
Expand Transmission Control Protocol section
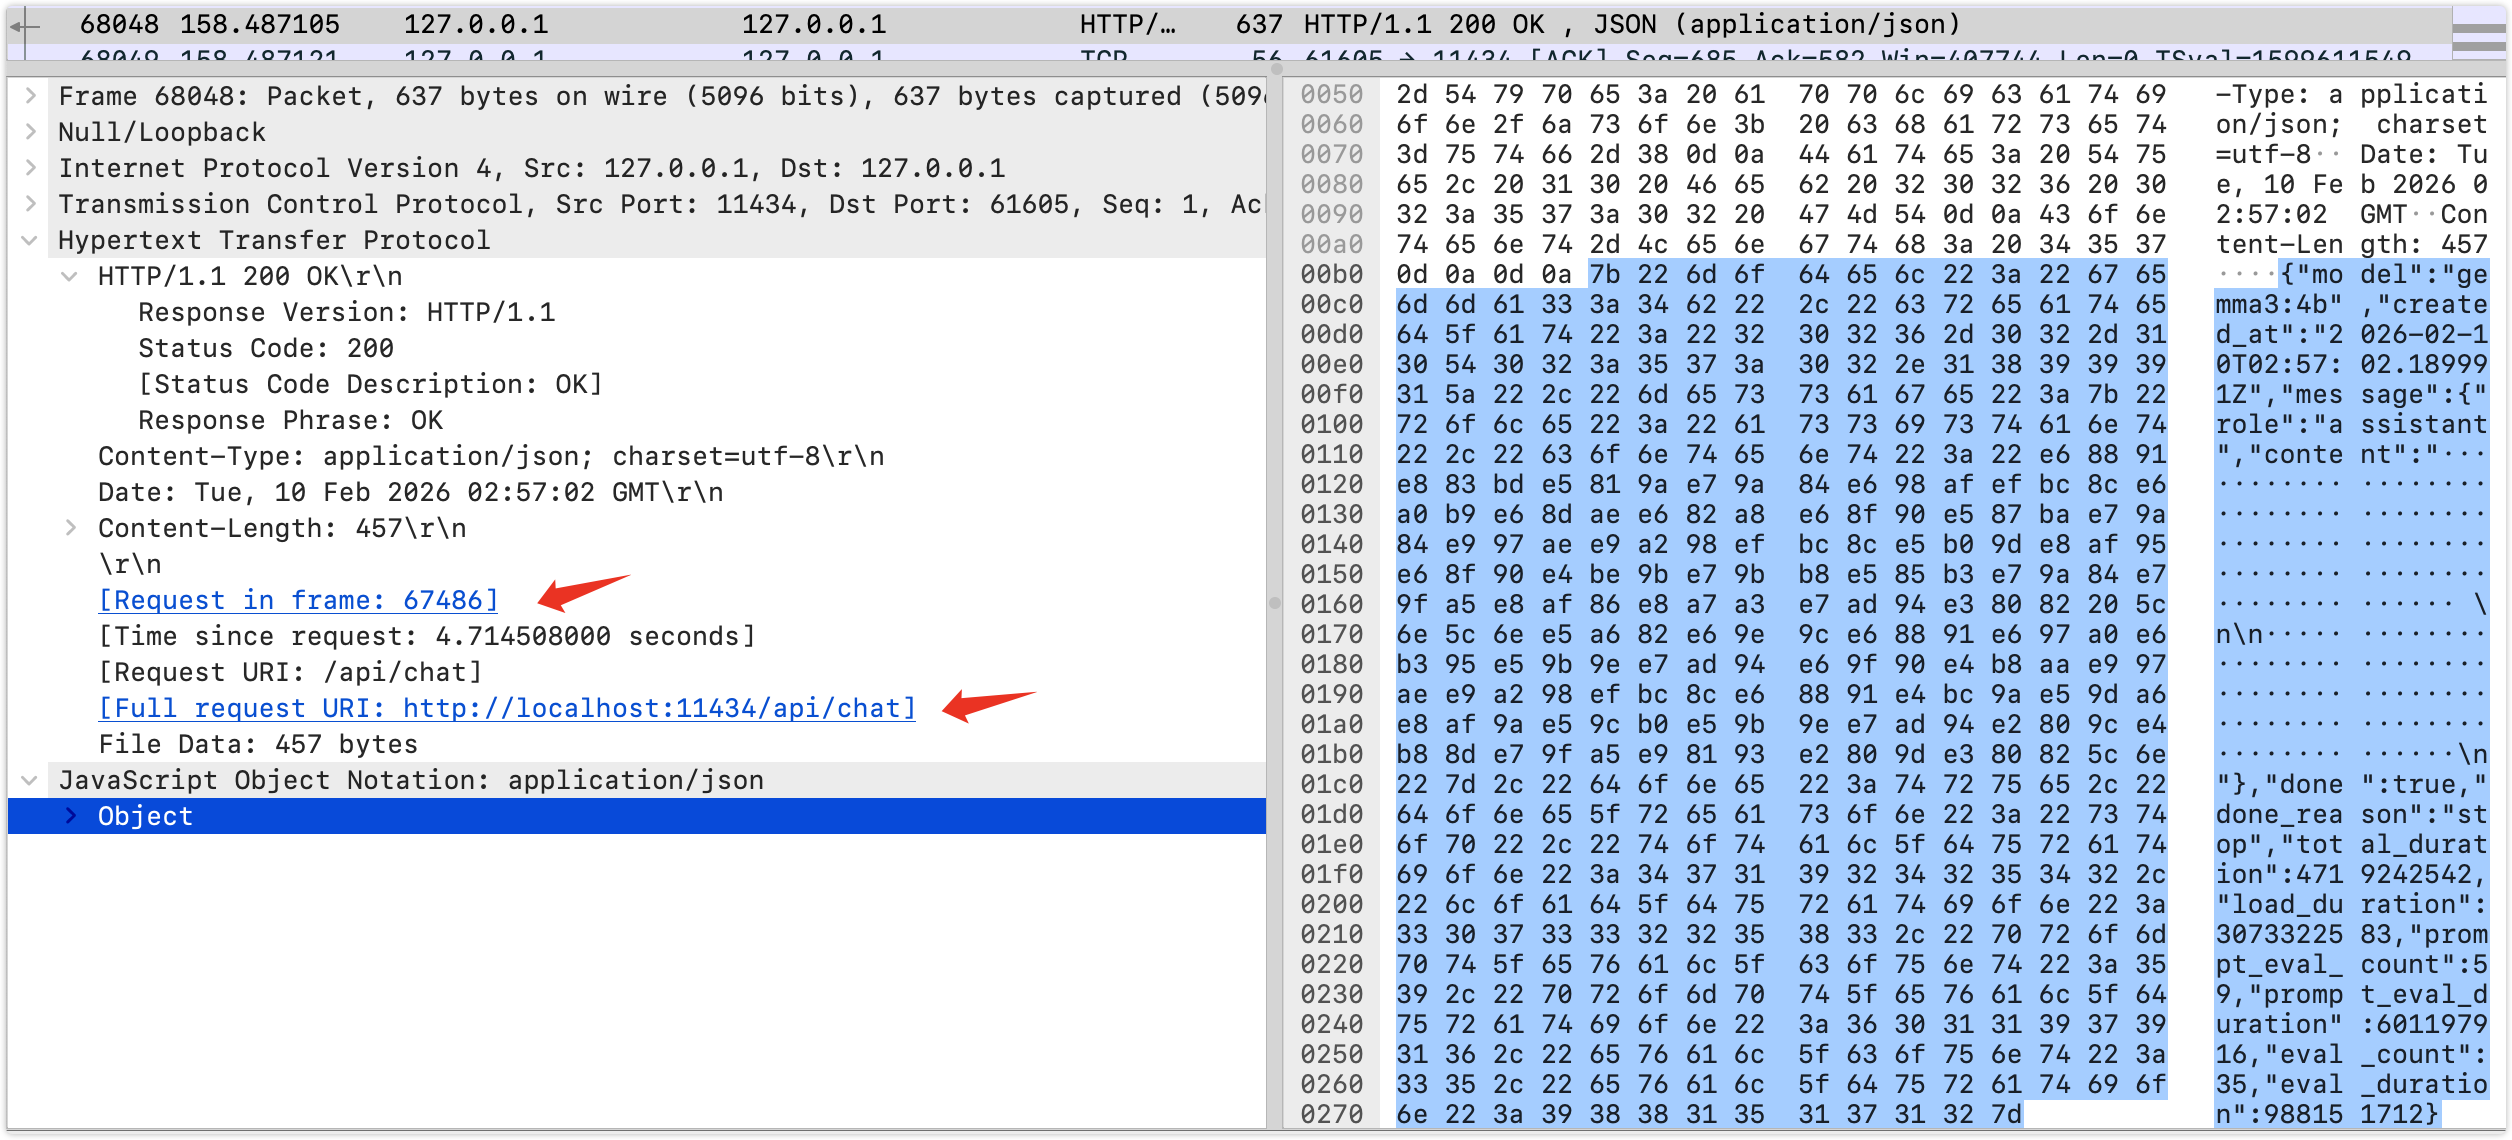pyautogui.click(x=30, y=204)
